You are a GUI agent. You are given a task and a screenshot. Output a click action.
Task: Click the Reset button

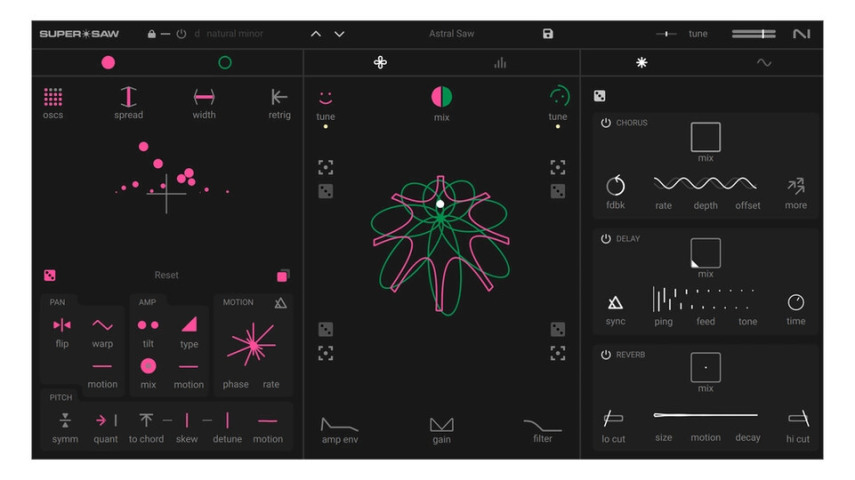pyautogui.click(x=166, y=275)
